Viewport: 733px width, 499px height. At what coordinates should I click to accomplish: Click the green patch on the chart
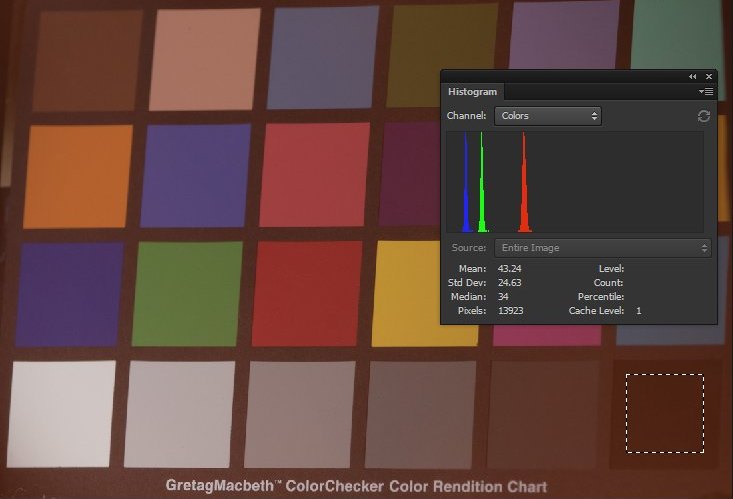point(187,294)
